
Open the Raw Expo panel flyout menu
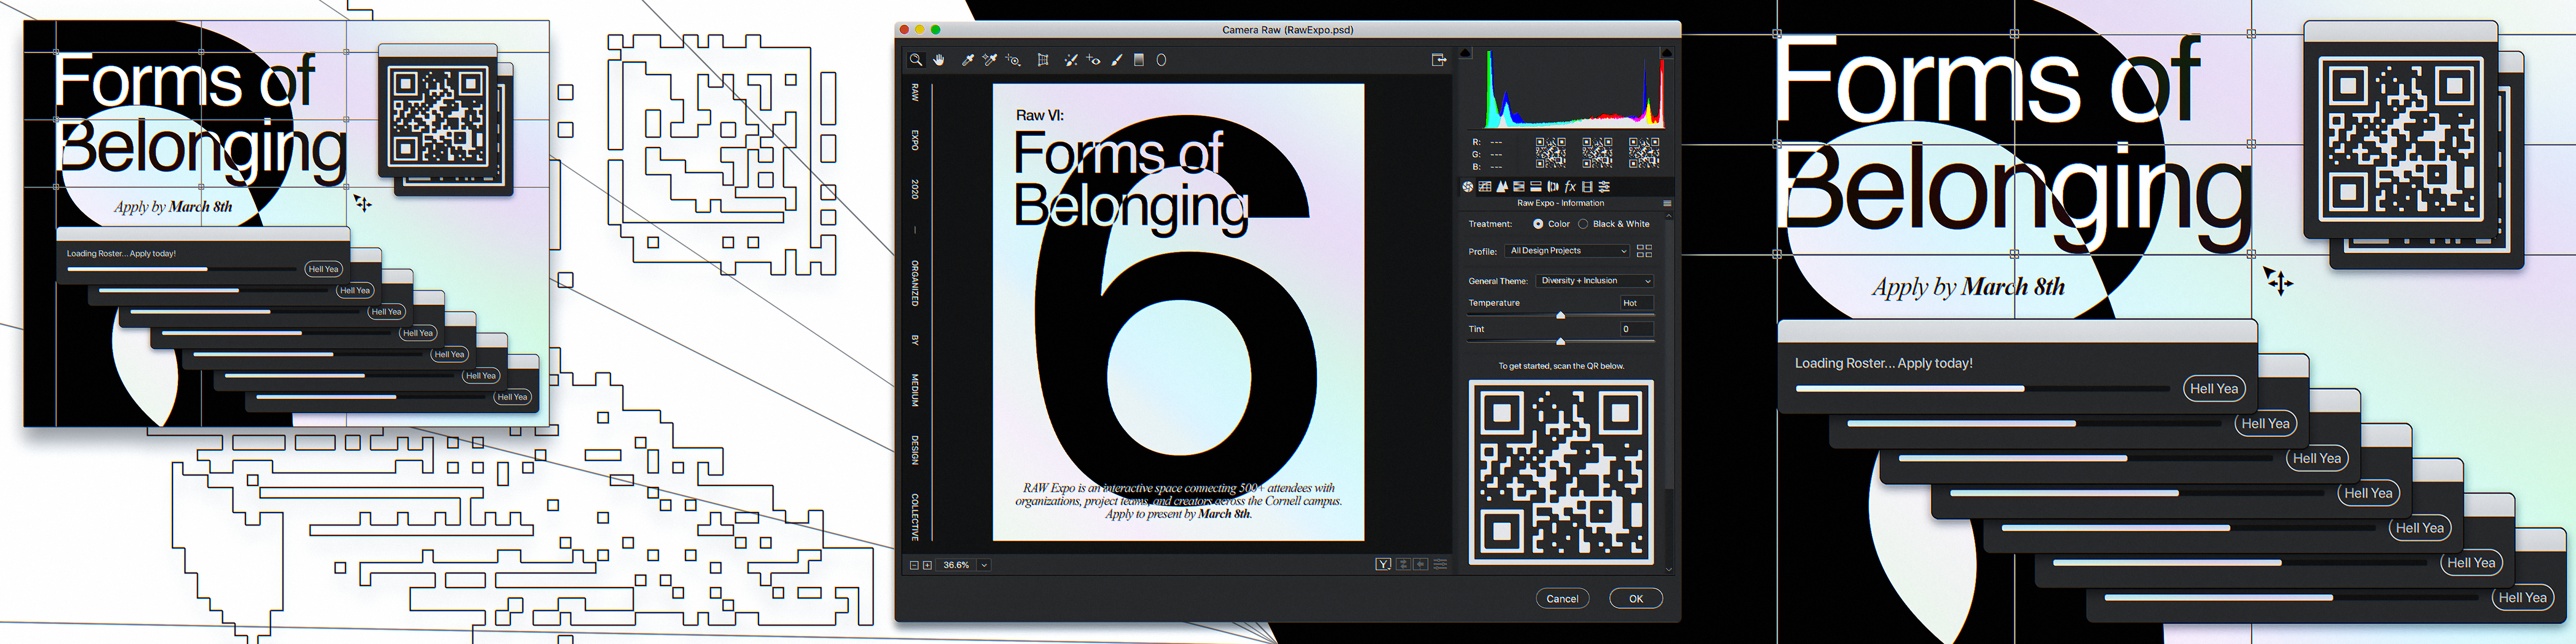(1667, 204)
